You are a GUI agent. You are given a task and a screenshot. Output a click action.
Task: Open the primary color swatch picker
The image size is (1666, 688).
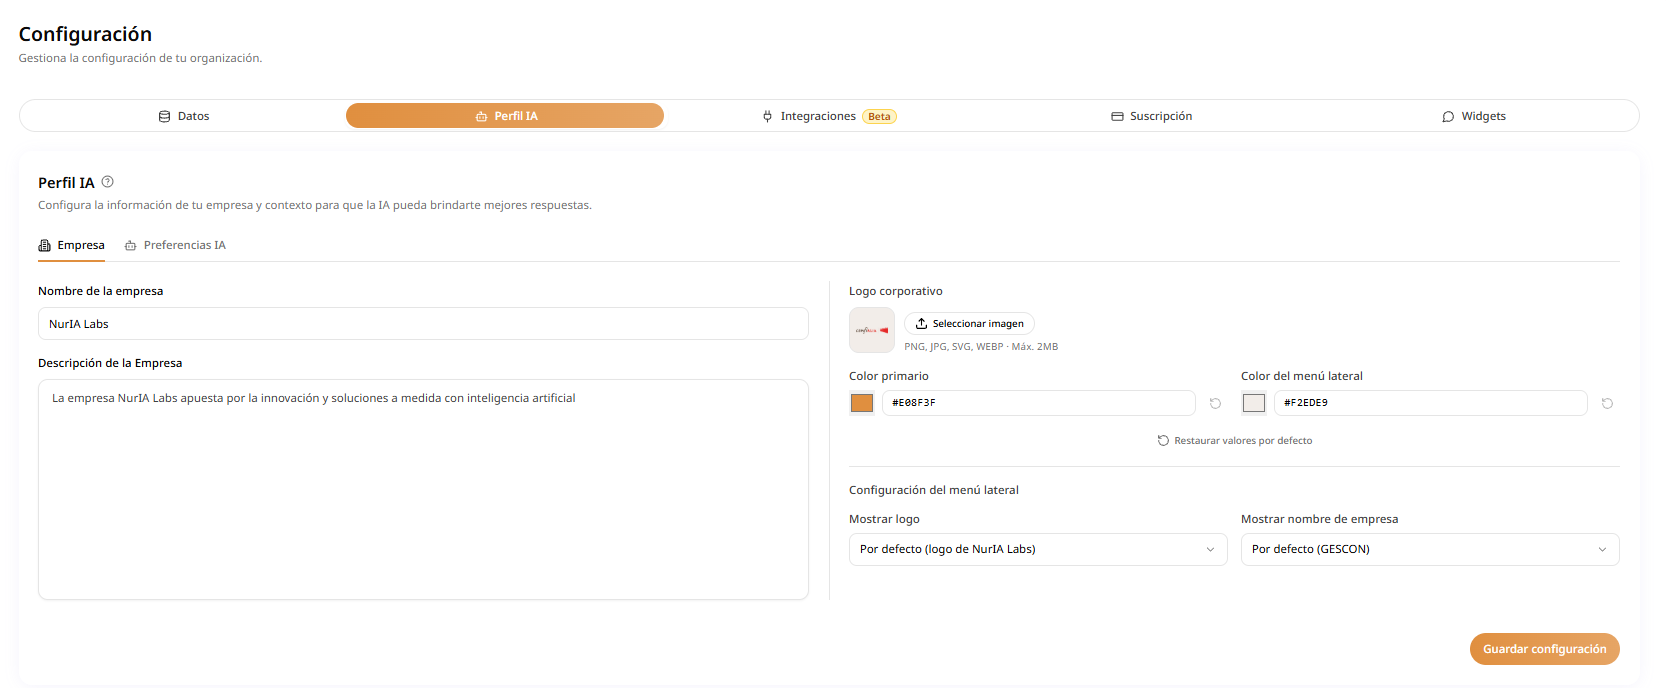pyautogui.click(x=862, y=403)
